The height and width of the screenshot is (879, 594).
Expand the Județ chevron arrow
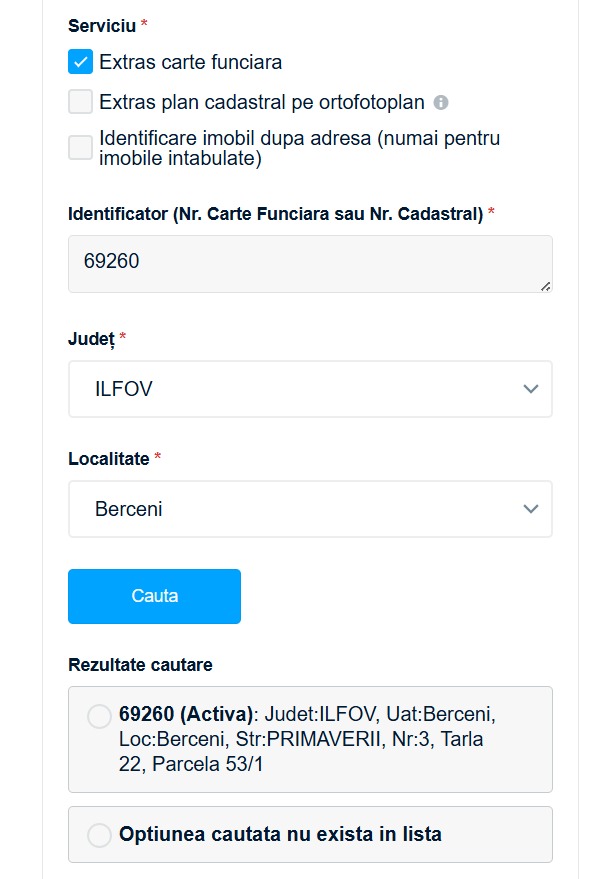(531, 389)
